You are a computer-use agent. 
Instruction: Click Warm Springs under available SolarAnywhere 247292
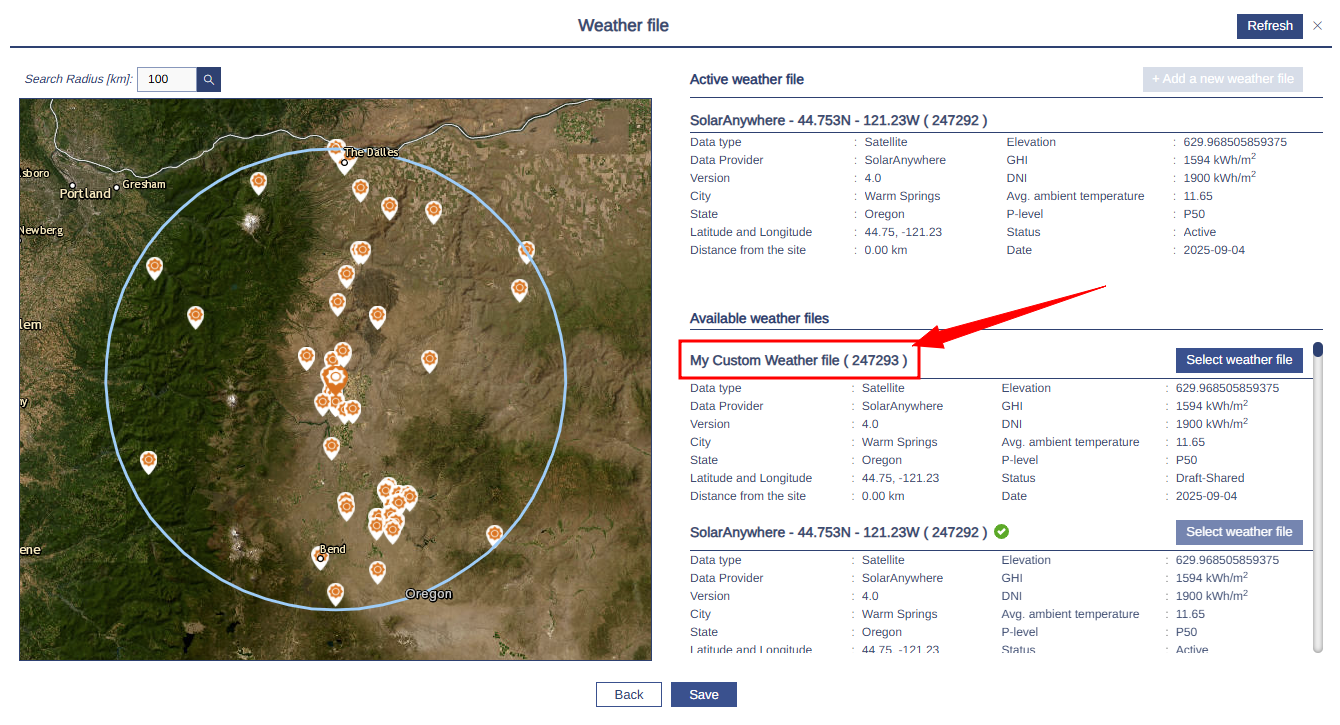pyautogui.click(x=899, y=614)
